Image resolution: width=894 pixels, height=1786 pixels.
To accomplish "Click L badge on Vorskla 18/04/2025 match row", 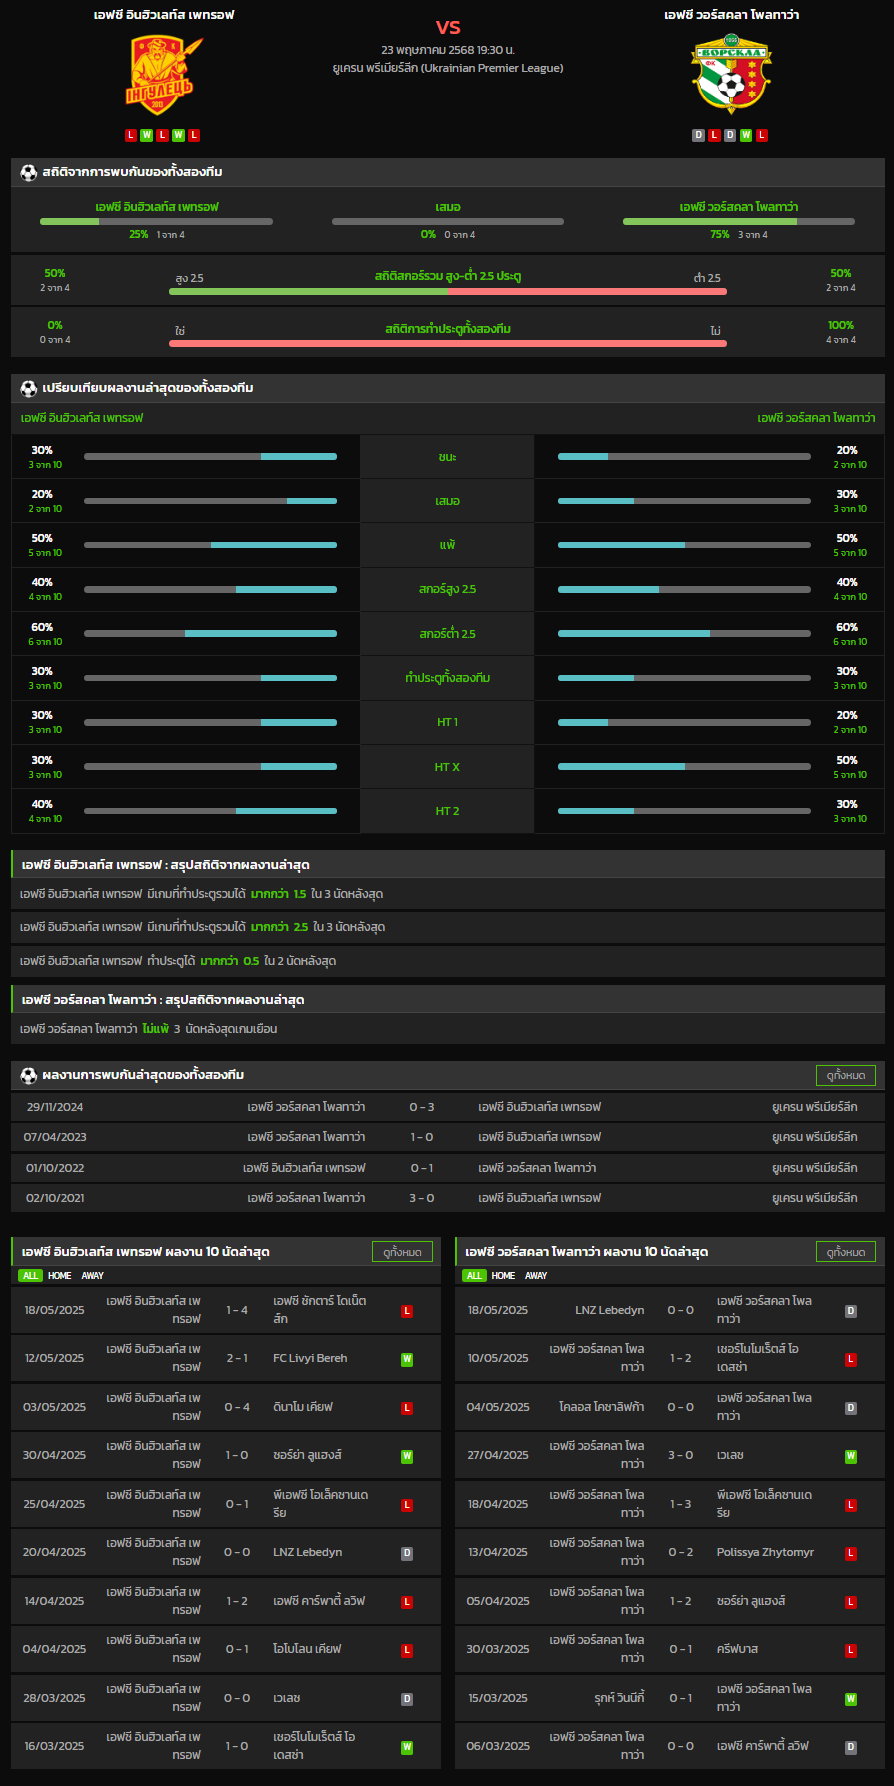I will [851, 1505].
